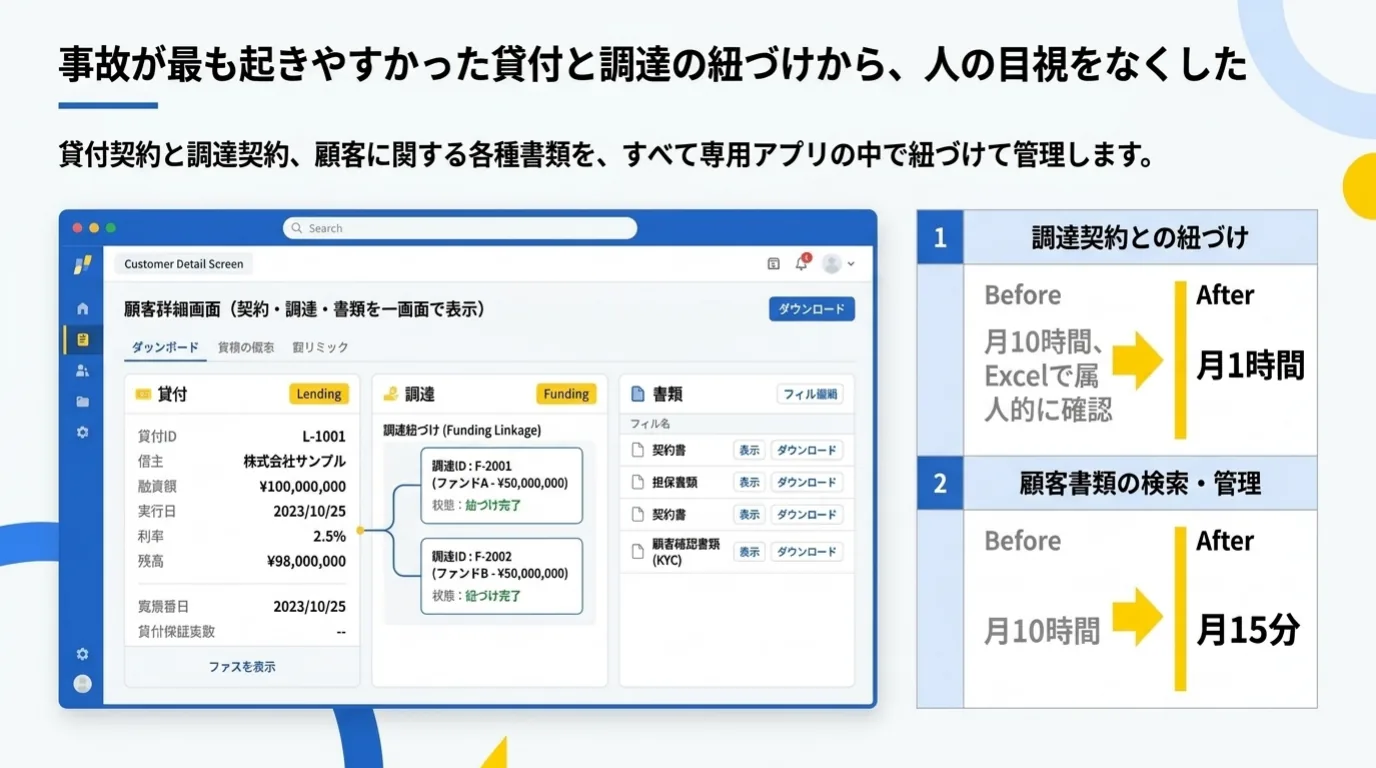Click the balance ¥98,000,000
The image size is (1376, 768).
click(x=307, y=562)
